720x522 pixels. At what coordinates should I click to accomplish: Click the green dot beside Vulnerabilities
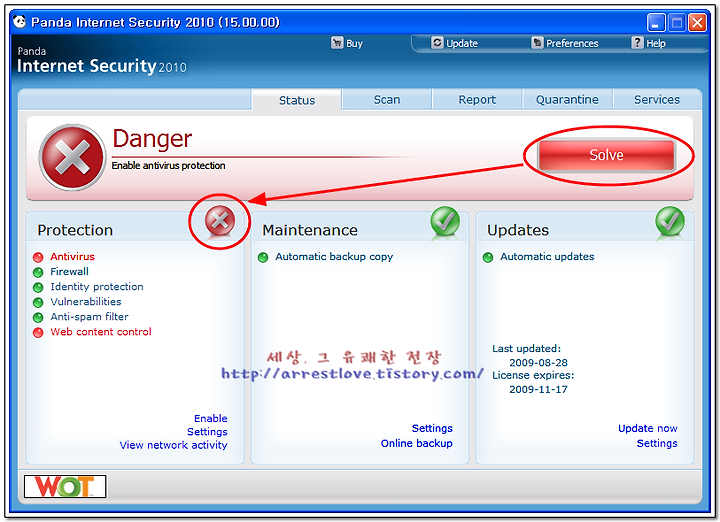(38, 302)
